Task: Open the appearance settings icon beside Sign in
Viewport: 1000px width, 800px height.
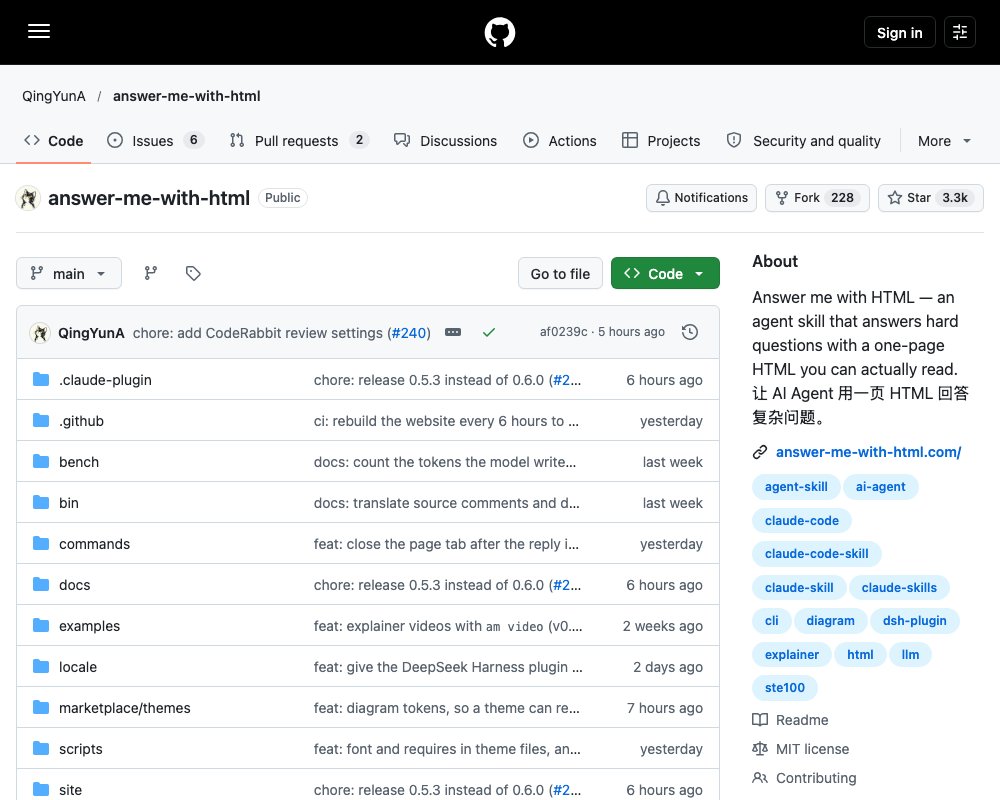Action: [960, 32]
